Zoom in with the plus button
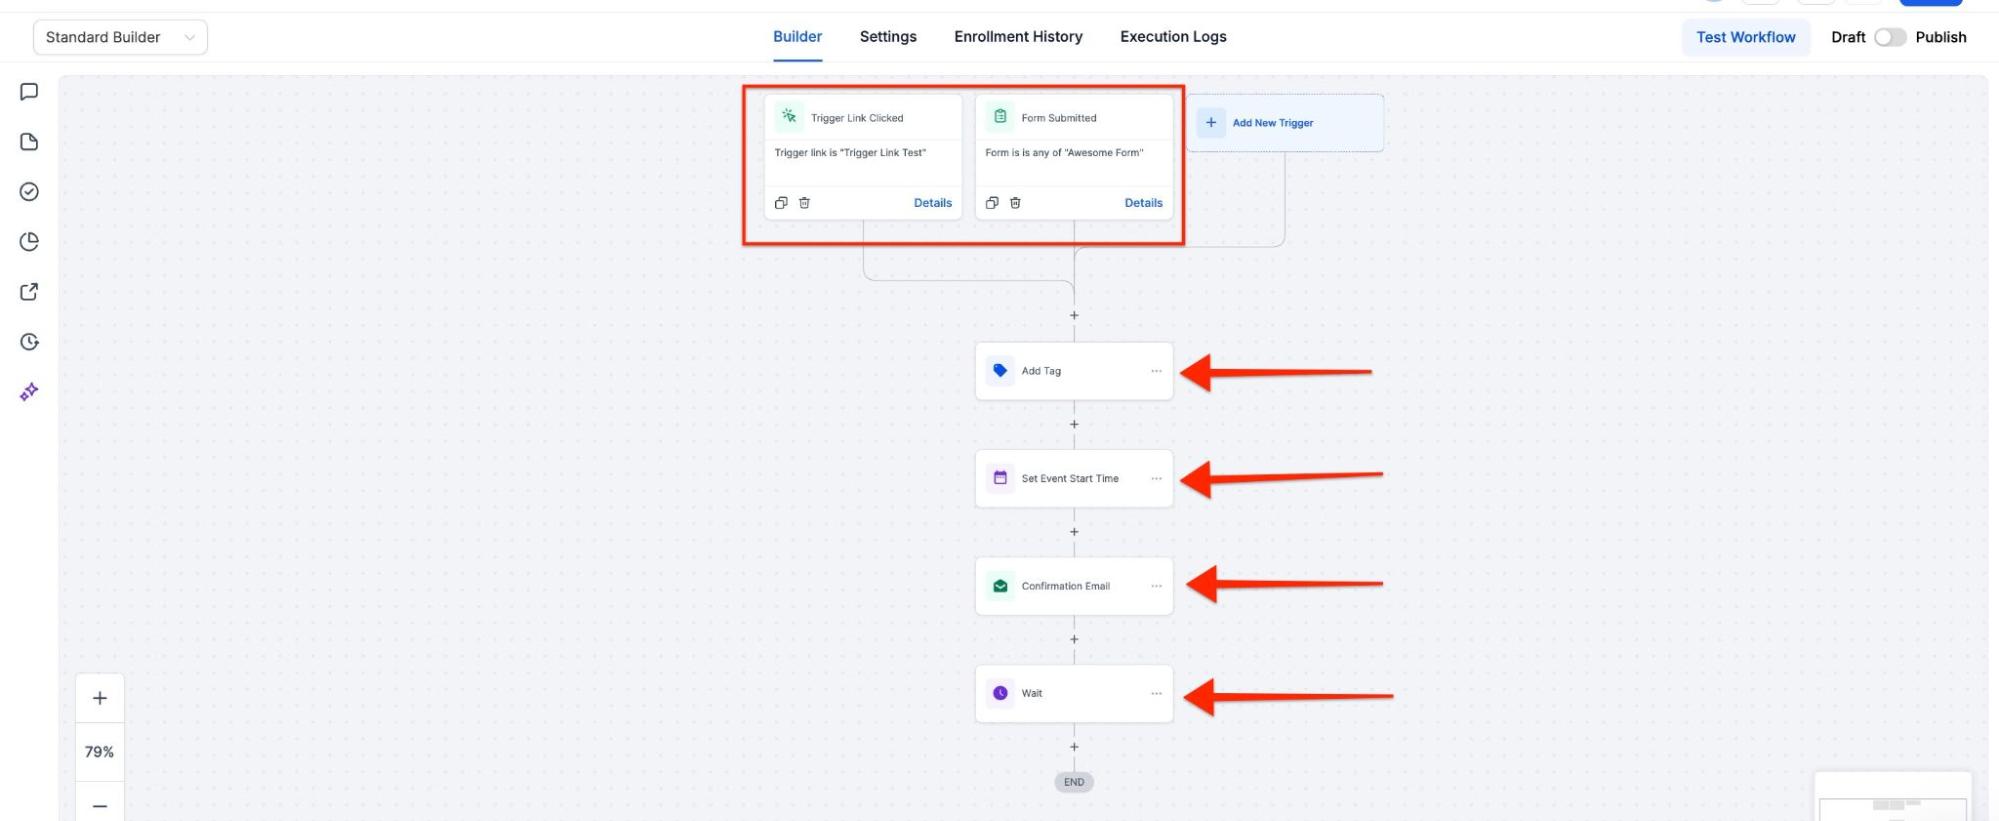 pos(100,698)
